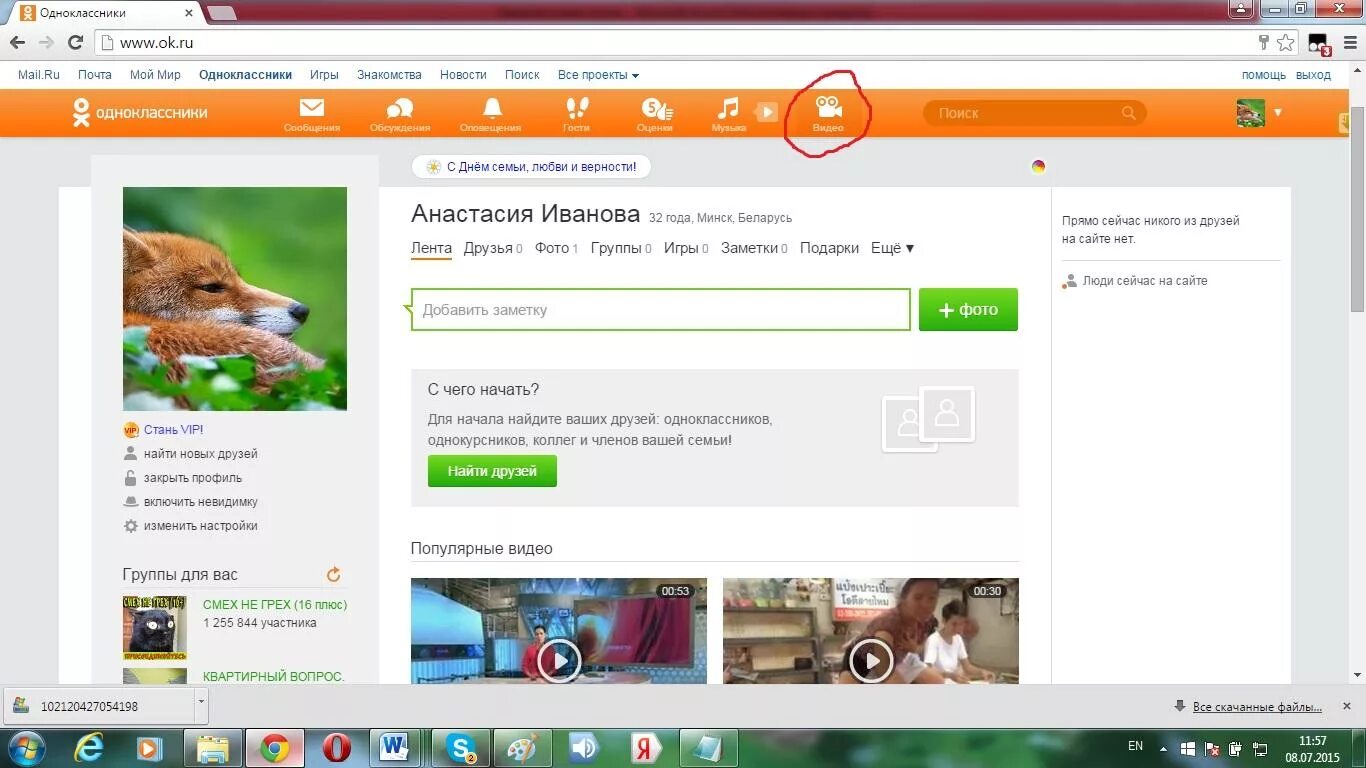Click Люди сейчас на сайте link
Image resolution: width=1366 pixels, height=768 pixels.
coord(1145,281)
